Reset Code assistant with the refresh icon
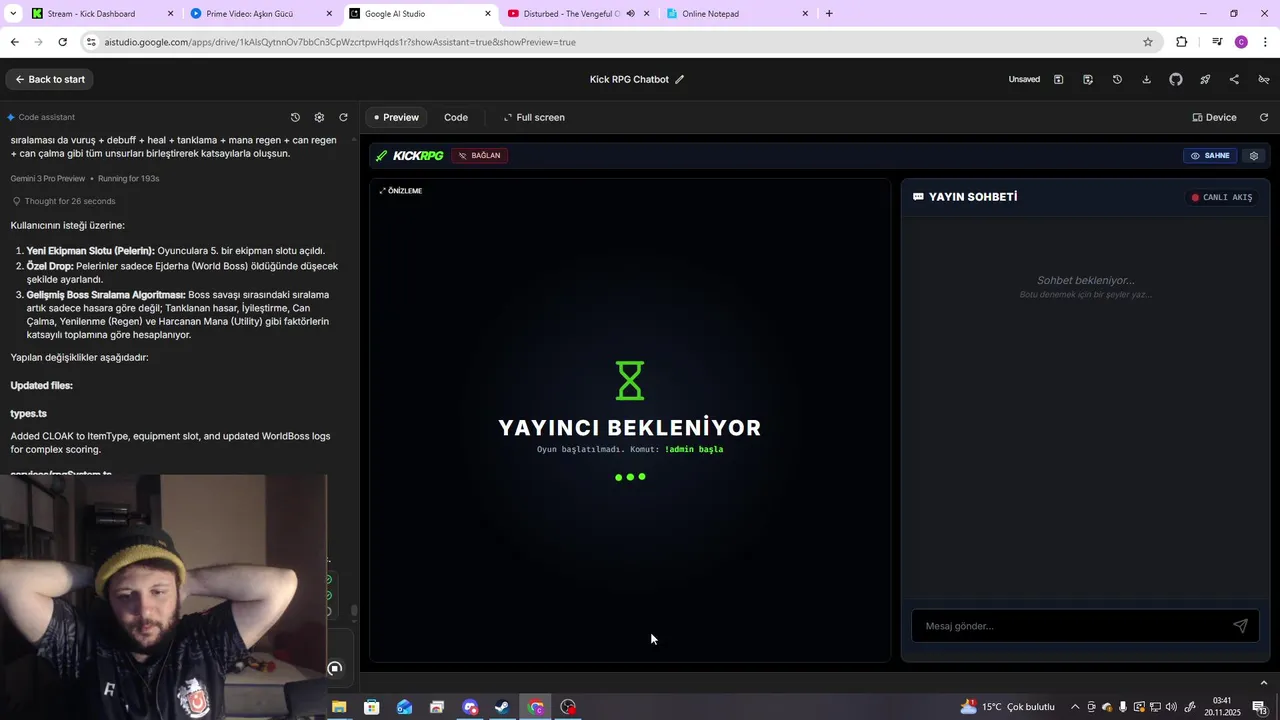This screenshot has width=1280, height=720. 343,117
